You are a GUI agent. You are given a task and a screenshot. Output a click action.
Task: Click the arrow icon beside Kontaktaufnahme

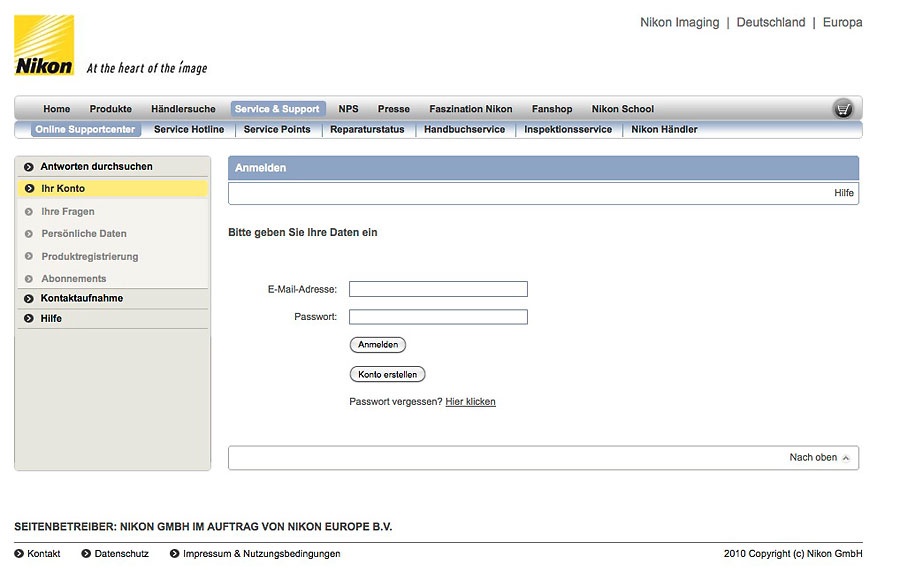click(x=29, y=298)
